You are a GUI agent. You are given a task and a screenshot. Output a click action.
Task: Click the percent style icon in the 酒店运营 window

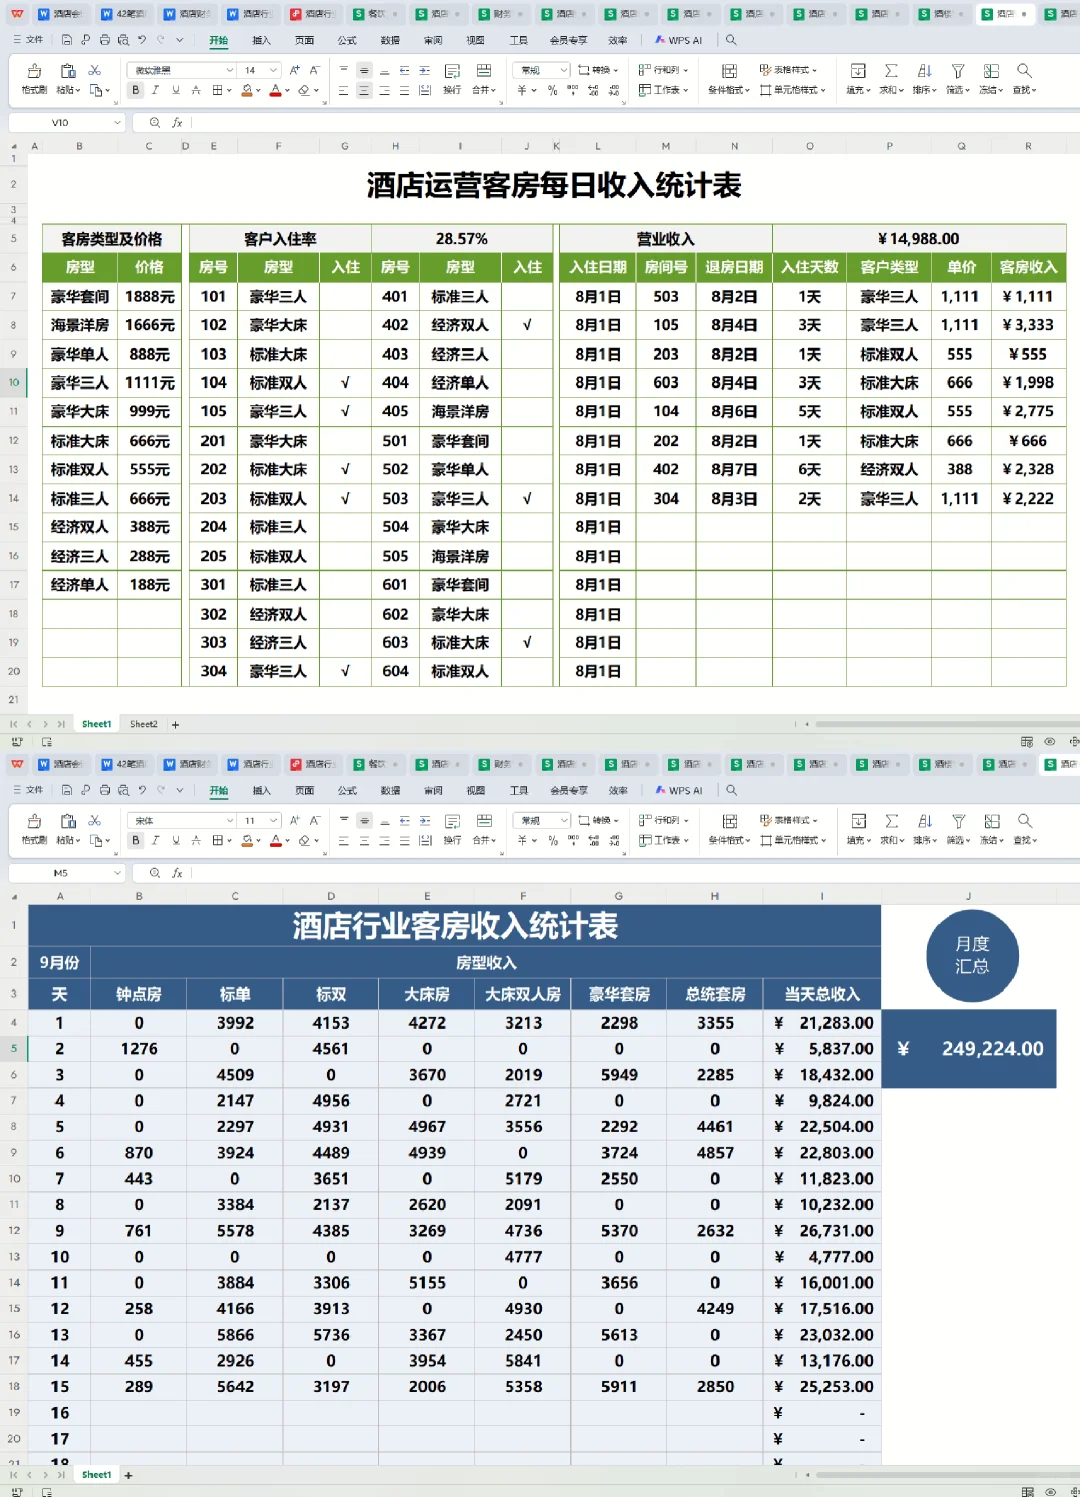pos(551,90)
